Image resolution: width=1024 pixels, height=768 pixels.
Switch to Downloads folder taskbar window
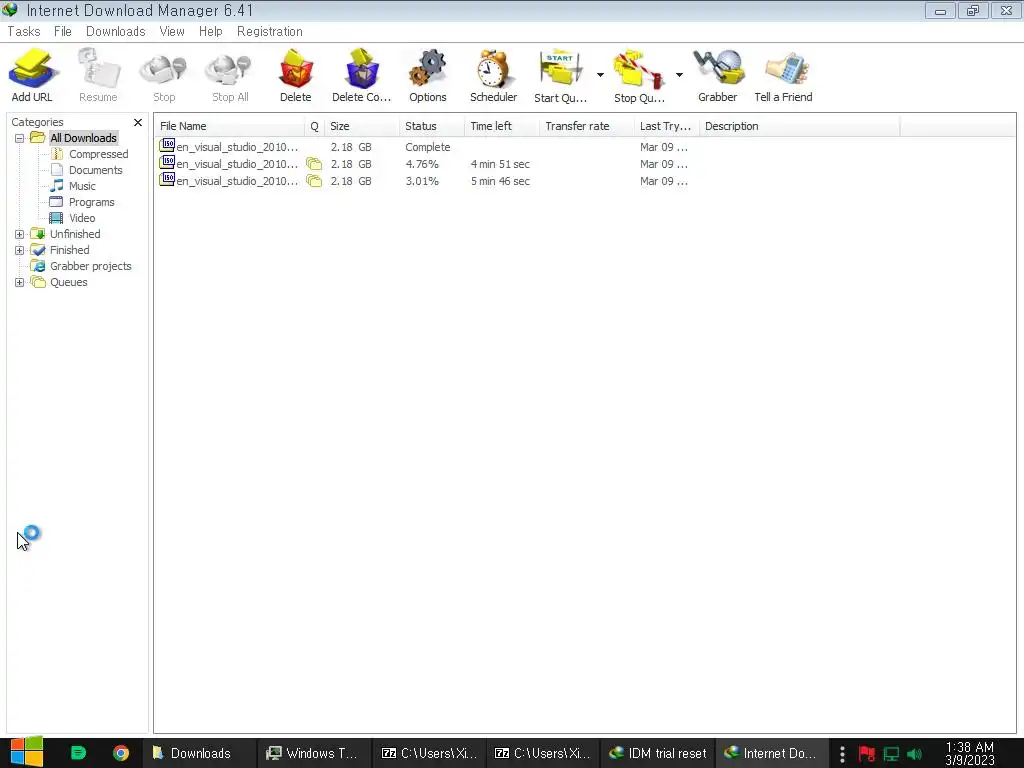[199, 753]
